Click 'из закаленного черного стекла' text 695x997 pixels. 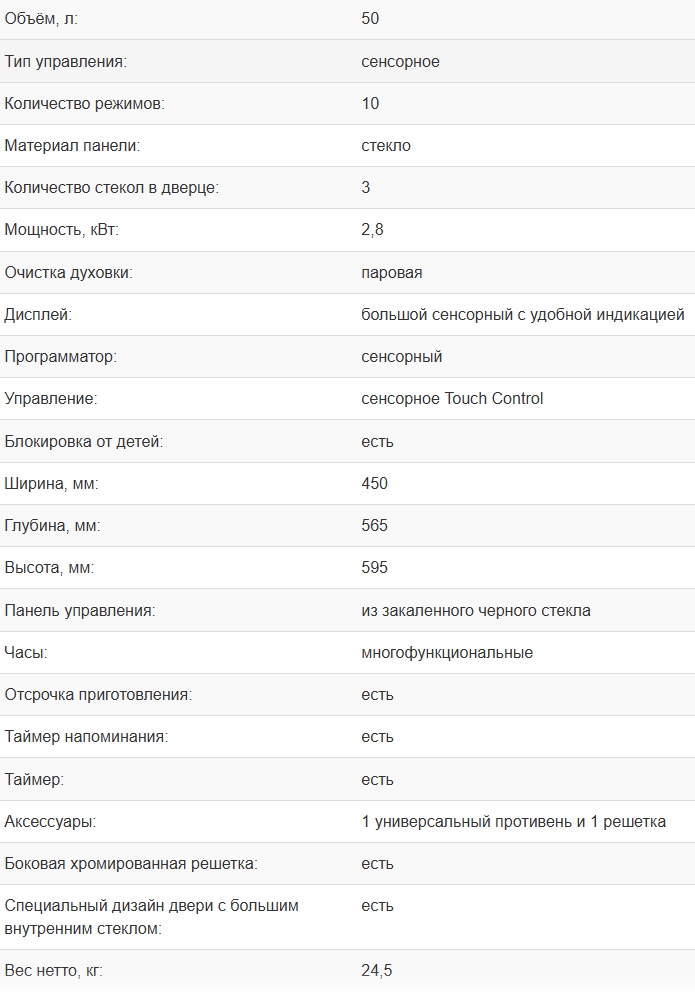[476, 610]
